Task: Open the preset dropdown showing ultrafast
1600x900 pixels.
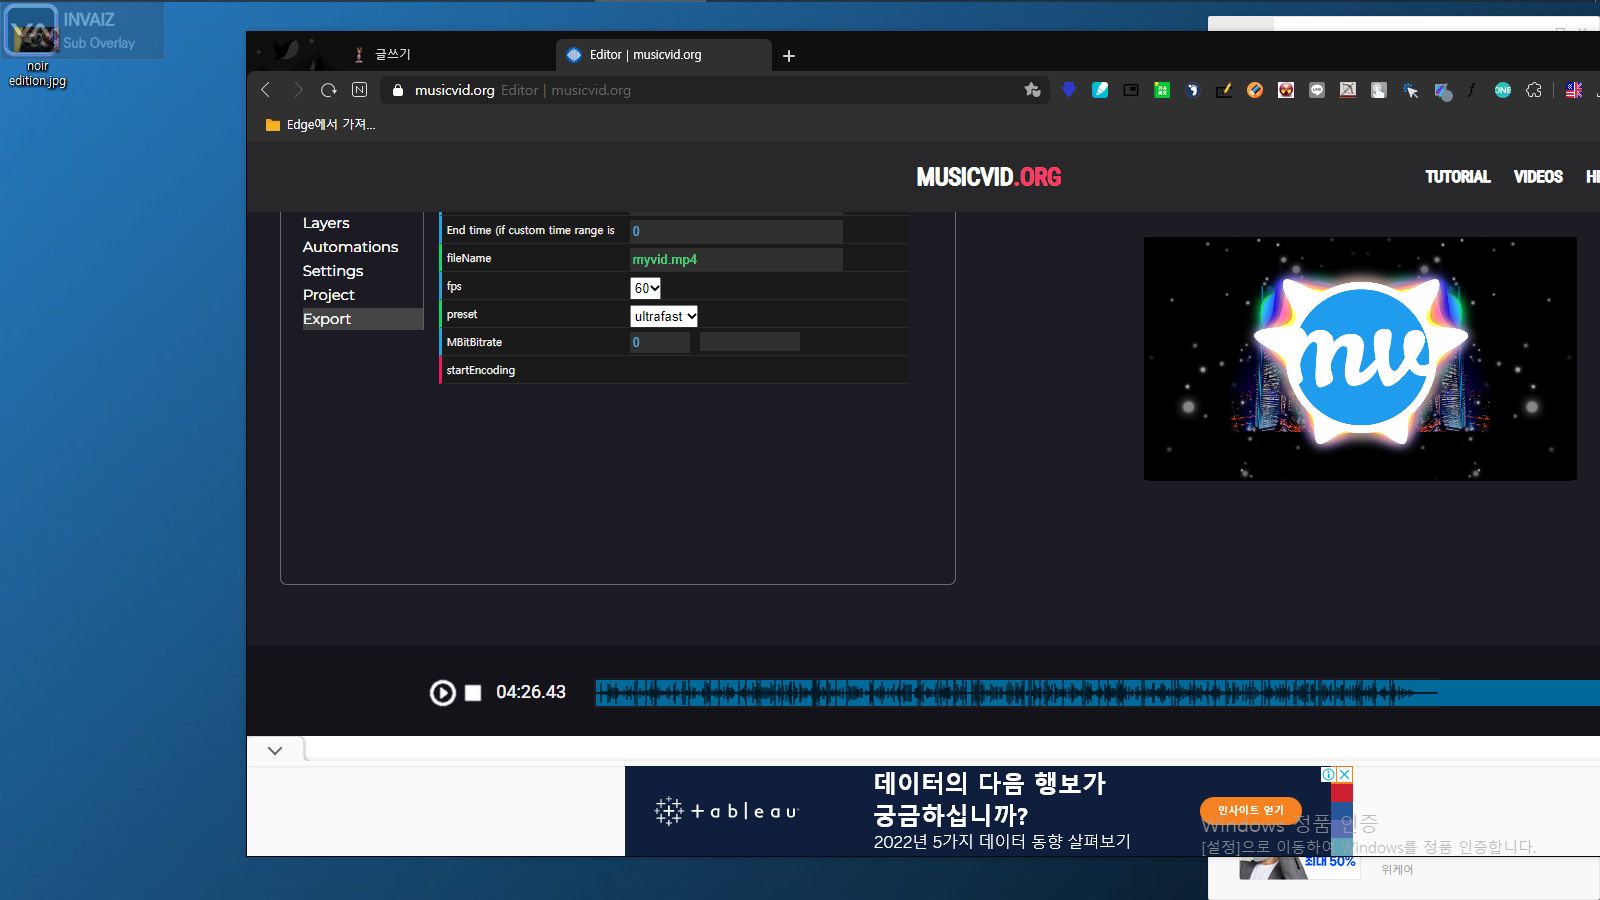Action: coord(663,316)
